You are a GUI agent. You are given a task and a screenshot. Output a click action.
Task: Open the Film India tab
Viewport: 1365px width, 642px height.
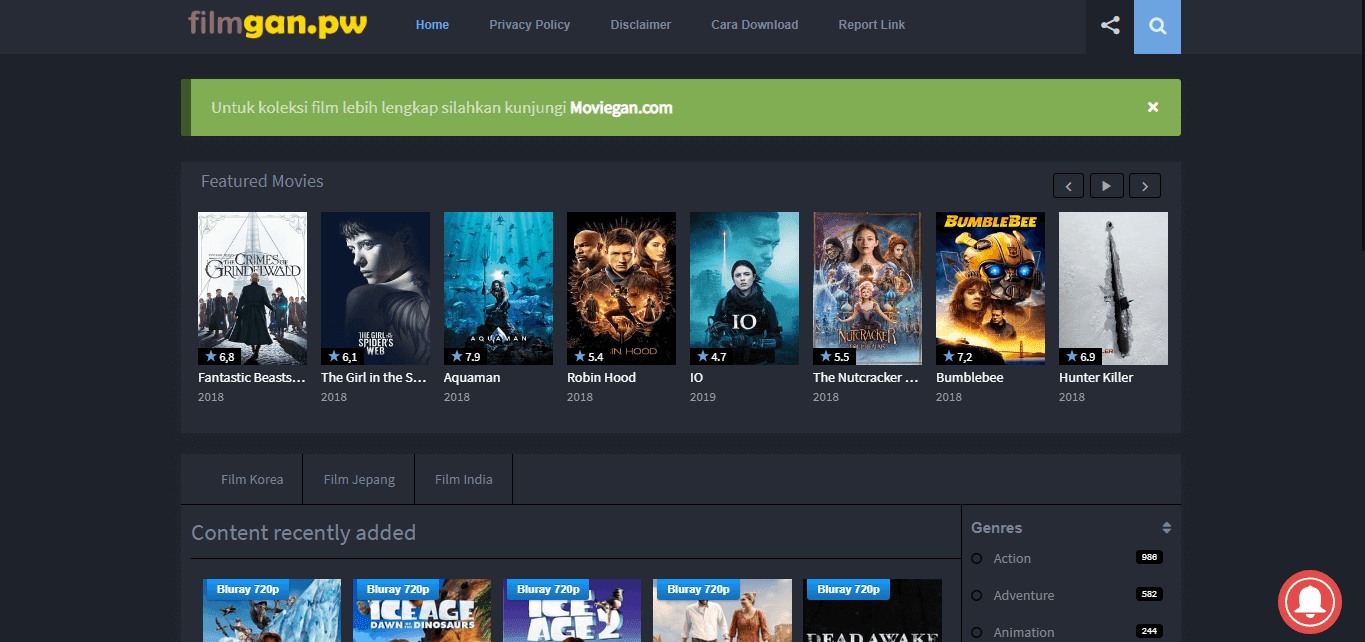coord(463,479)
